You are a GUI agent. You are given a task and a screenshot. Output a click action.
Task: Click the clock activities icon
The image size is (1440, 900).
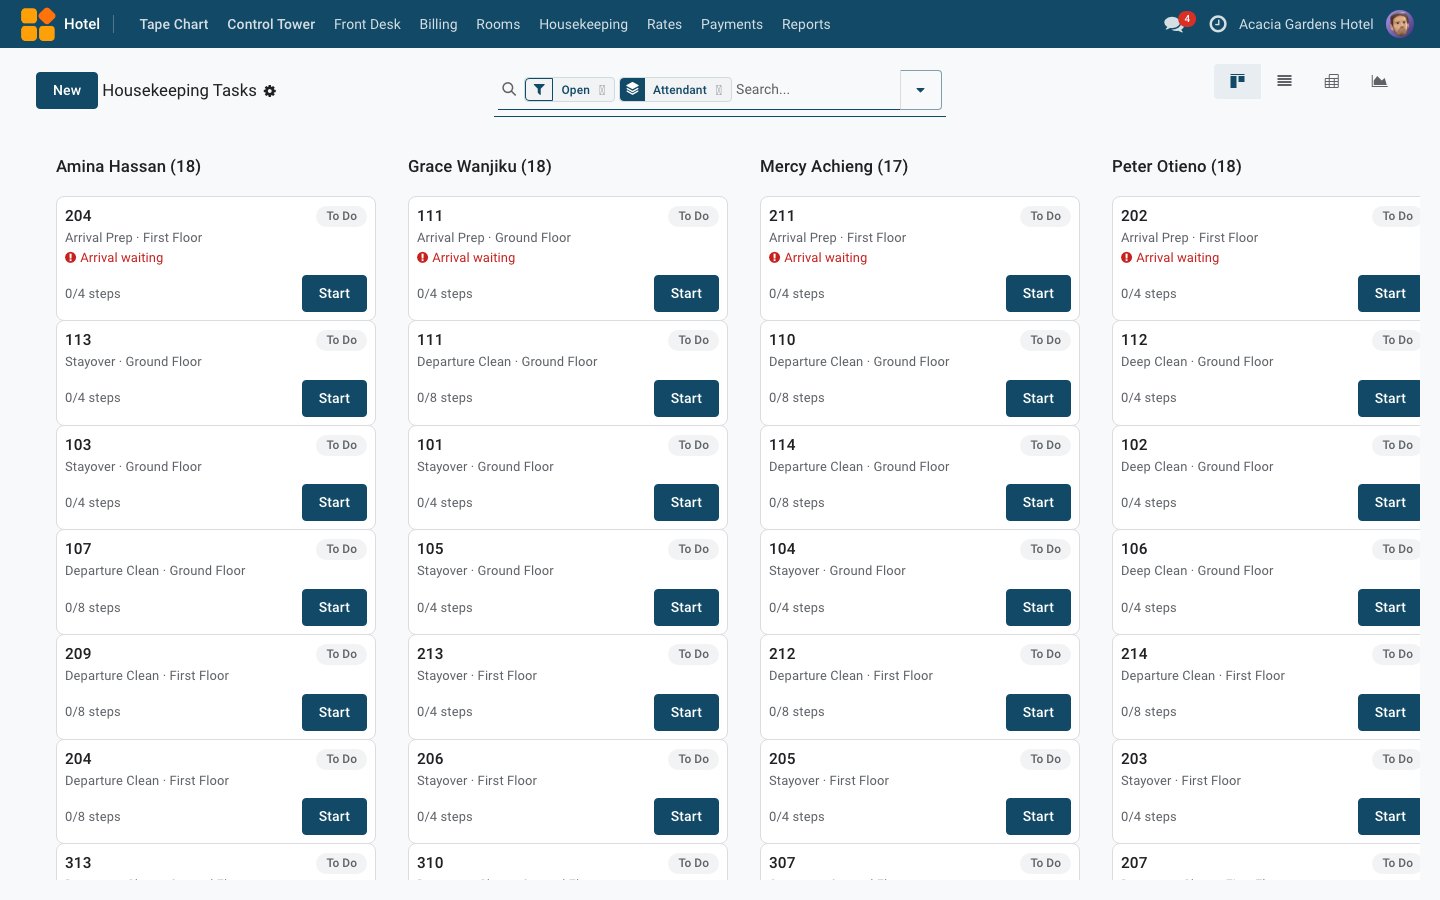(1218, 24)
